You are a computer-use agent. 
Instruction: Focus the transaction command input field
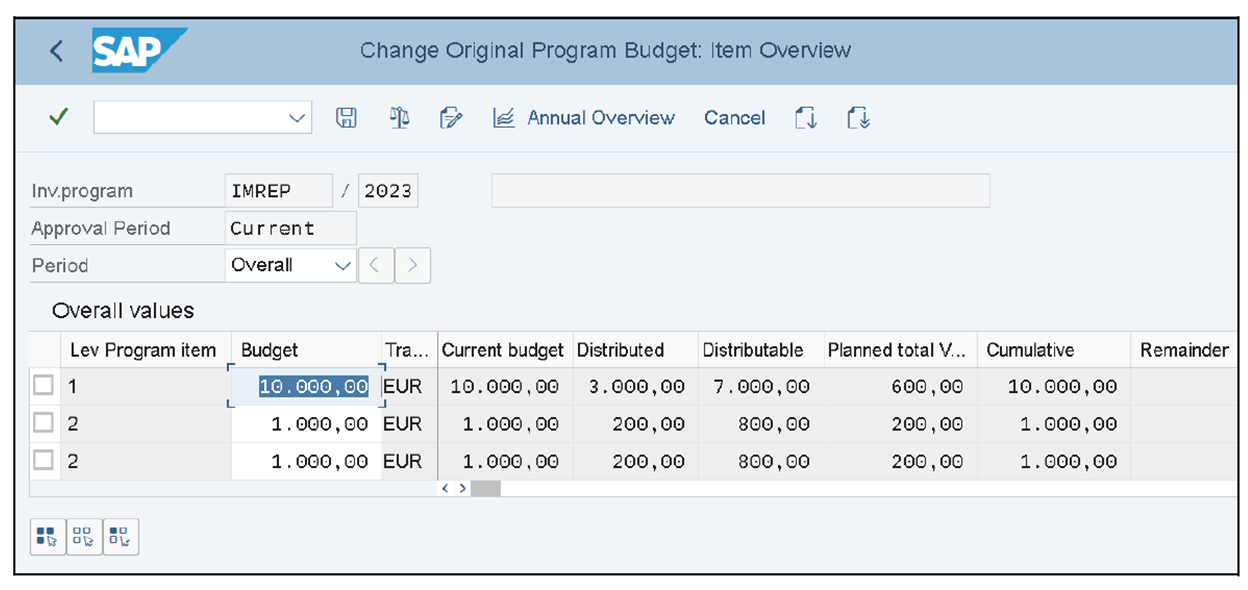click(202, 117)
